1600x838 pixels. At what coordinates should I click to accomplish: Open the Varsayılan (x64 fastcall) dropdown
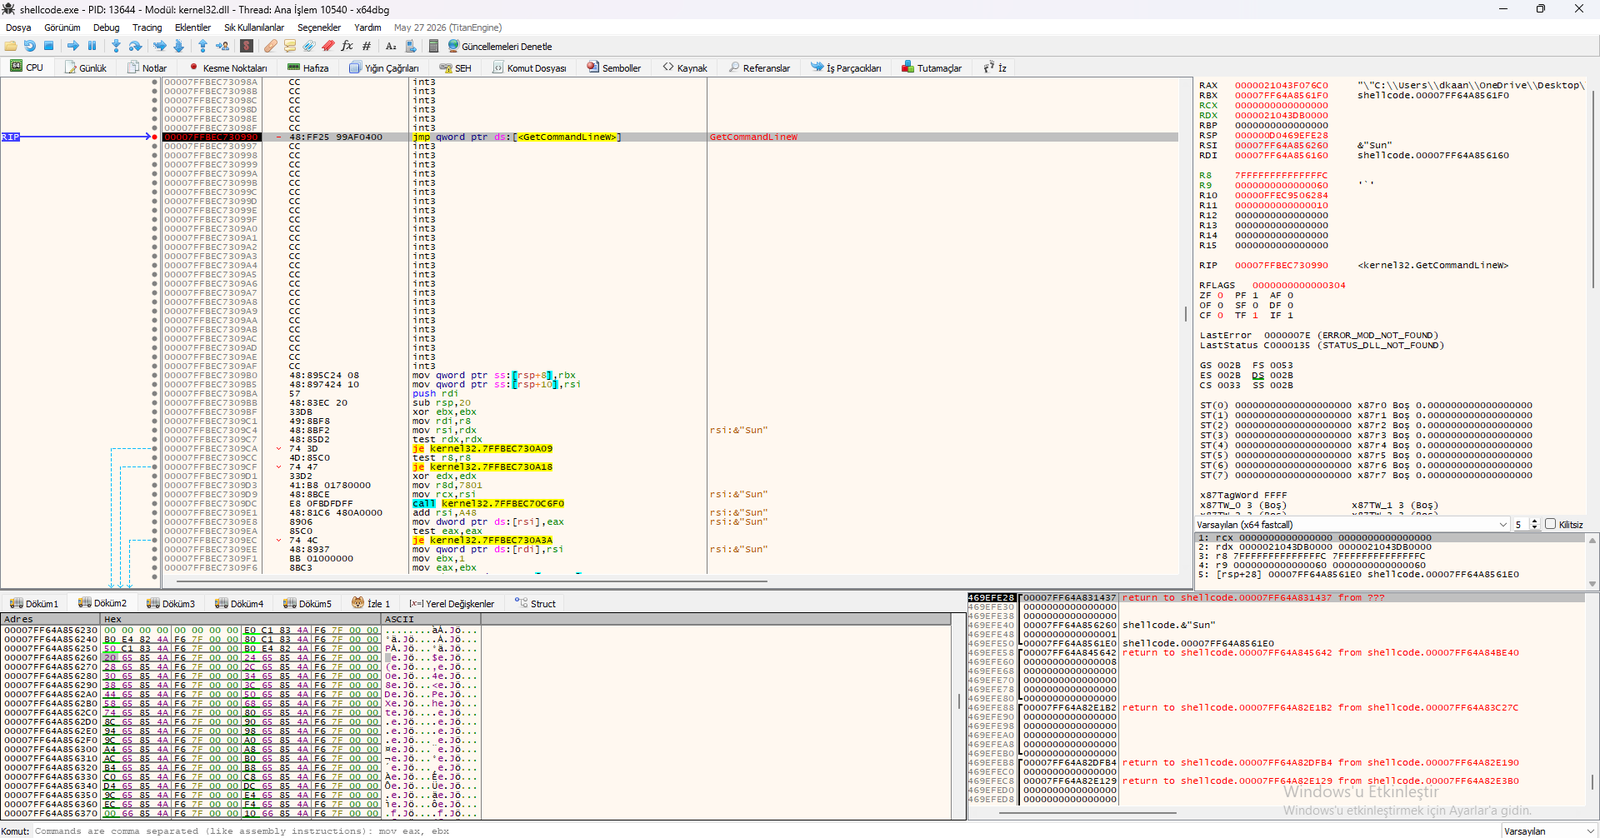point(1352,524)
